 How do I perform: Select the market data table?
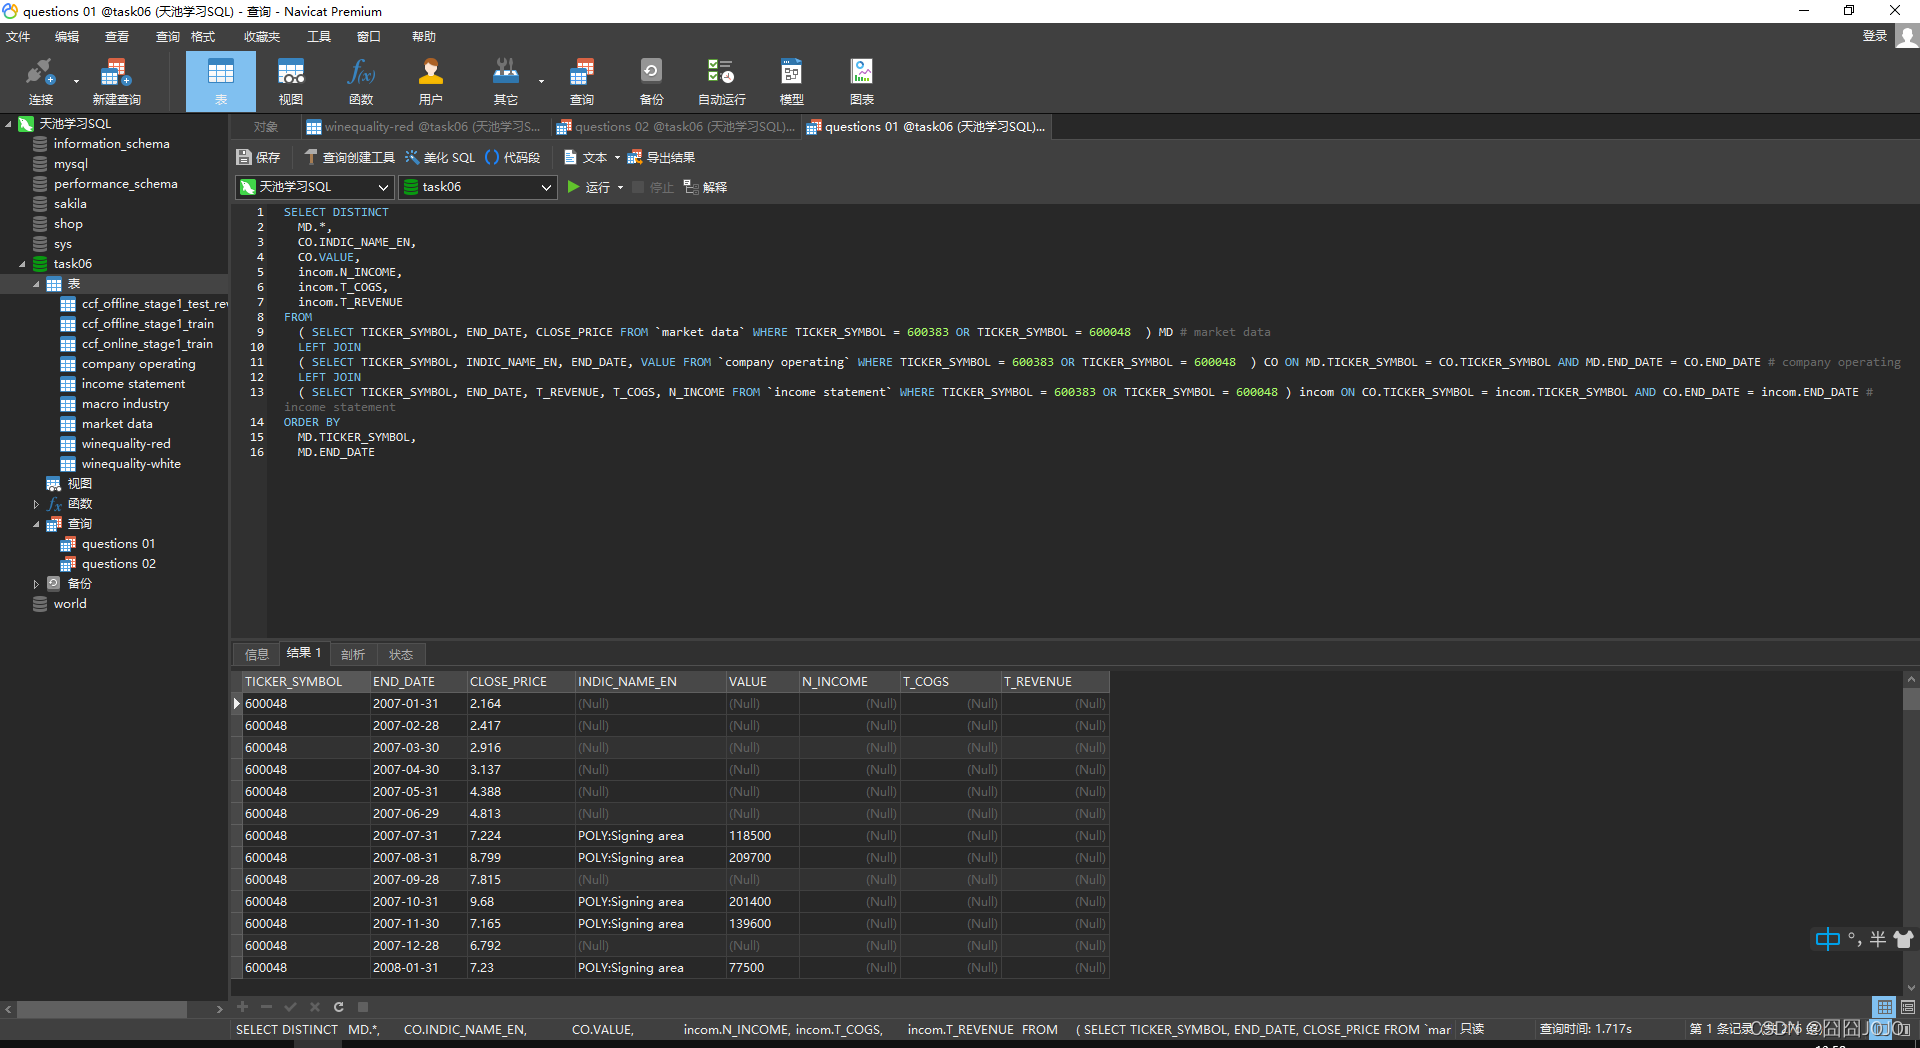coord(117,424)
